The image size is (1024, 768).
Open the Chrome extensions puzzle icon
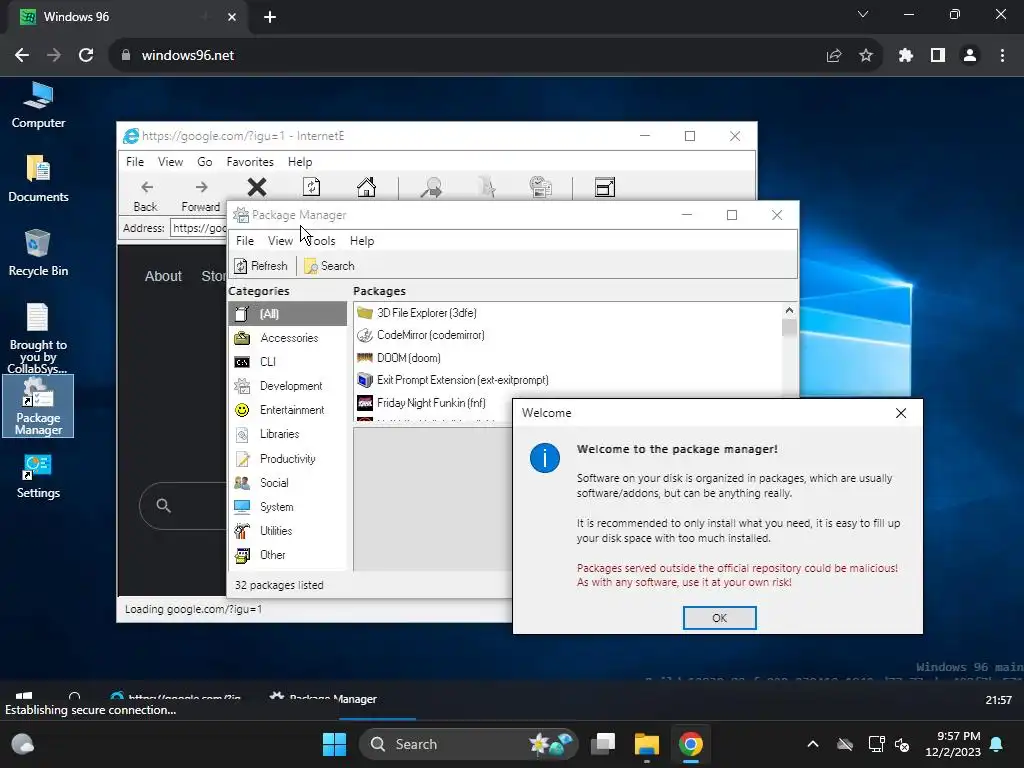(x=906, y=56)
